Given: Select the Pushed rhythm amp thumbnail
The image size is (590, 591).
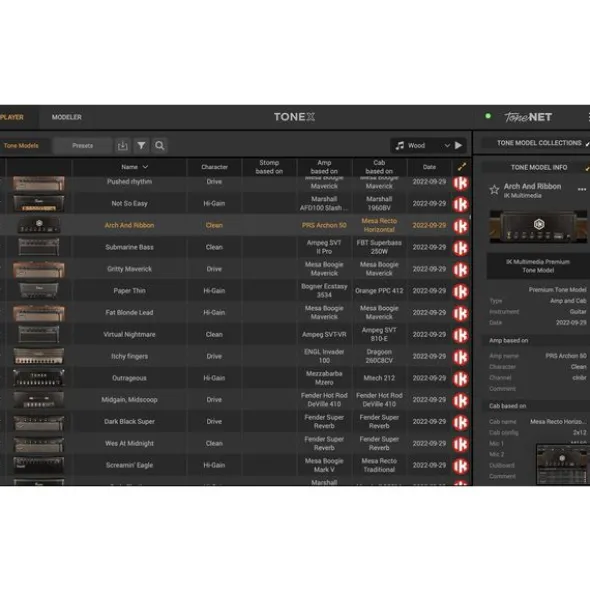Looking at the screenshot, I should [39, 183].
